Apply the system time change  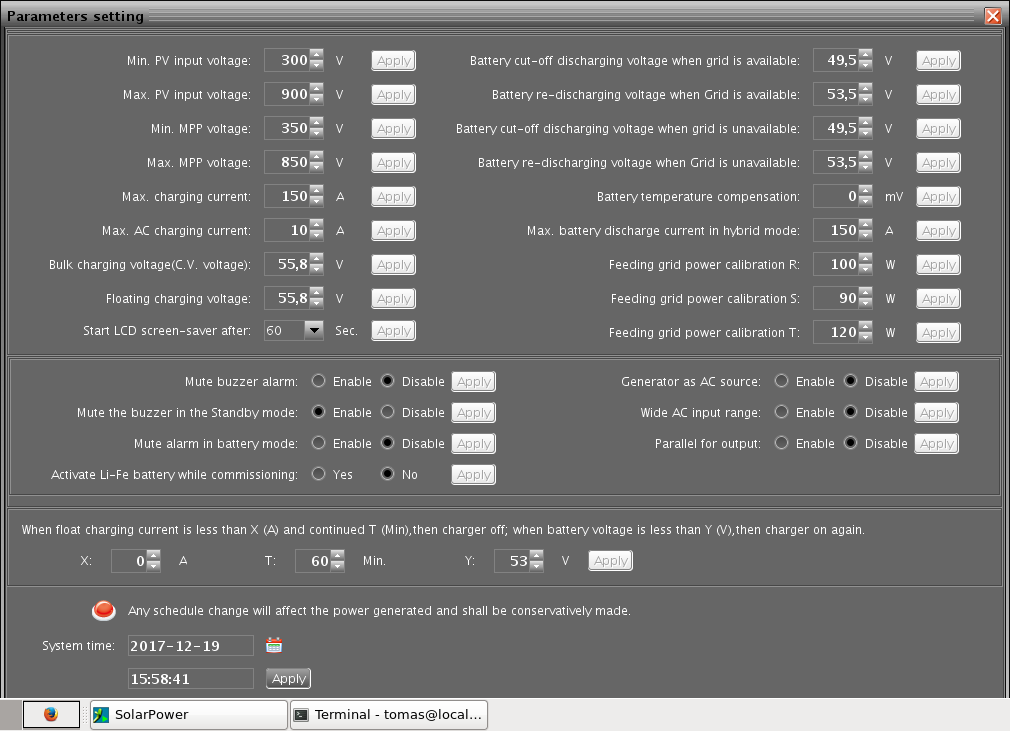click(x=289, y=678)
